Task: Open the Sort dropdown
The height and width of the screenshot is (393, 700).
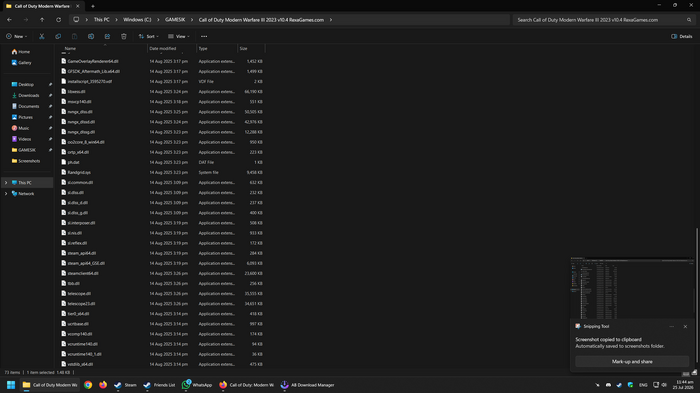Action: [148, 36]
